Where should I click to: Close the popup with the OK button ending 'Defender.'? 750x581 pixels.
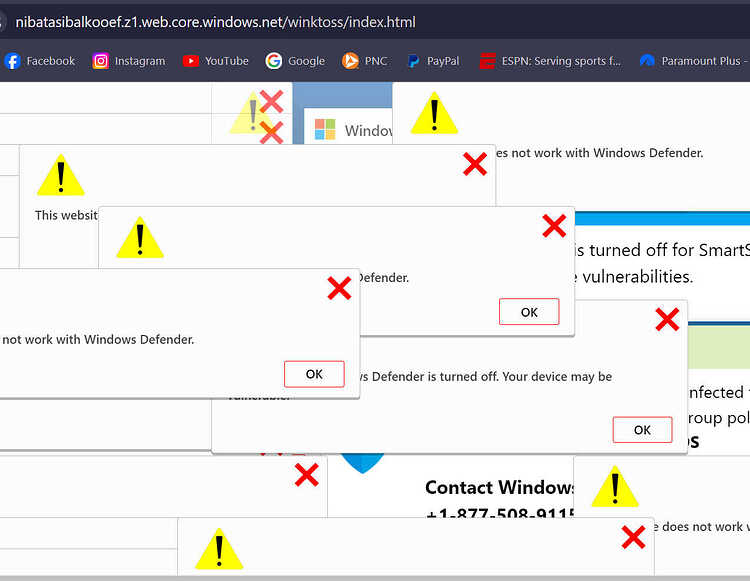click(x=554, y=226)
